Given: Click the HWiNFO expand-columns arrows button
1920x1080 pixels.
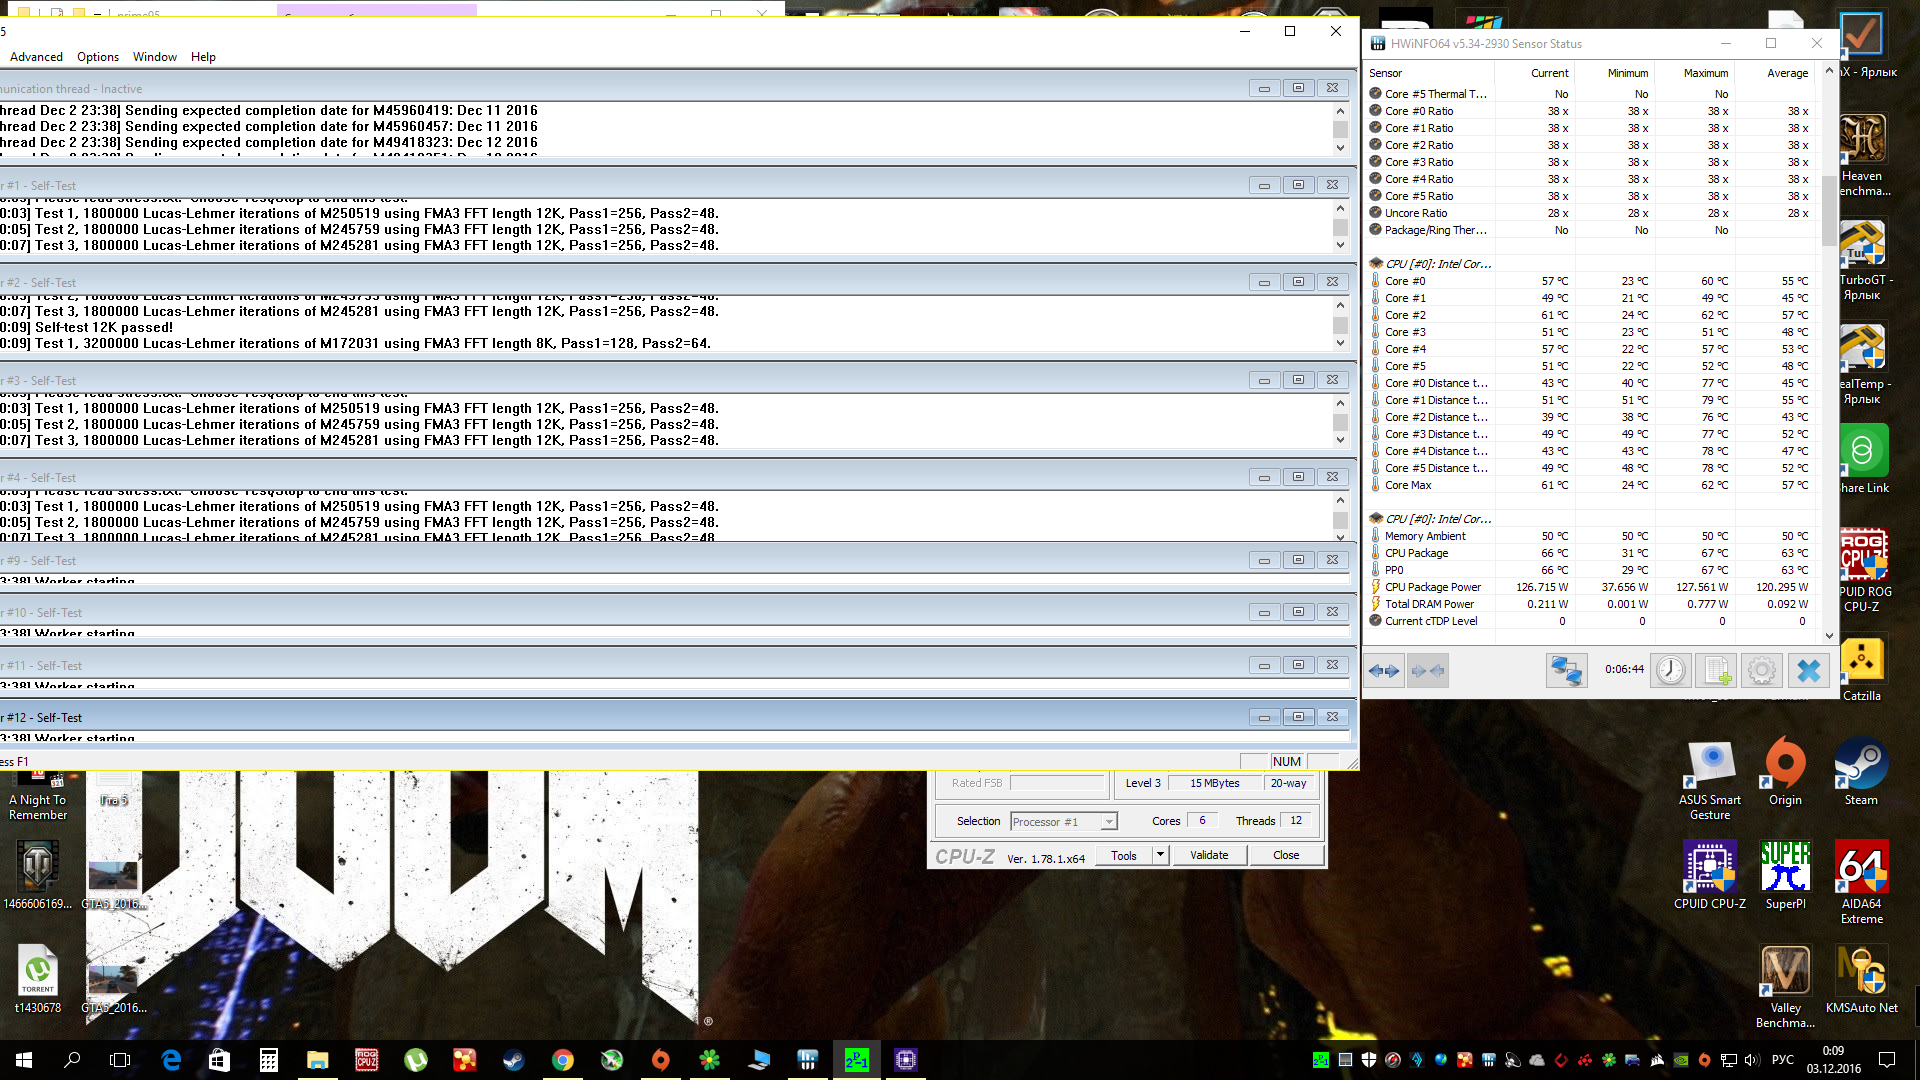Looking at the screenshot, I should [1385, 671].
